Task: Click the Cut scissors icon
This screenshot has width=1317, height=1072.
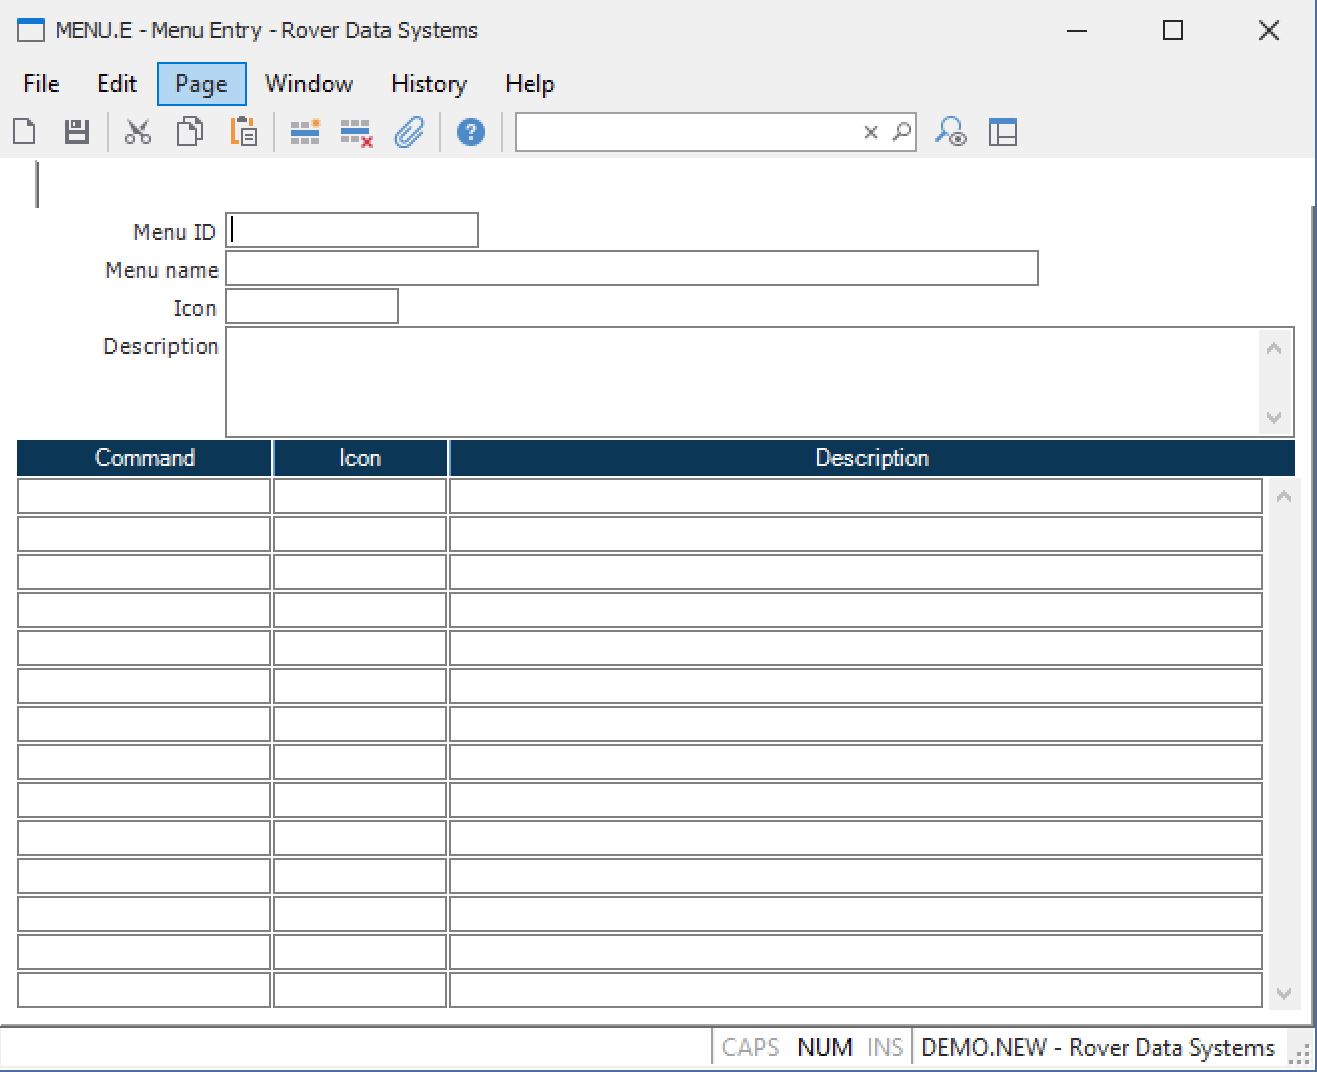Action: (x=137, y=132)
